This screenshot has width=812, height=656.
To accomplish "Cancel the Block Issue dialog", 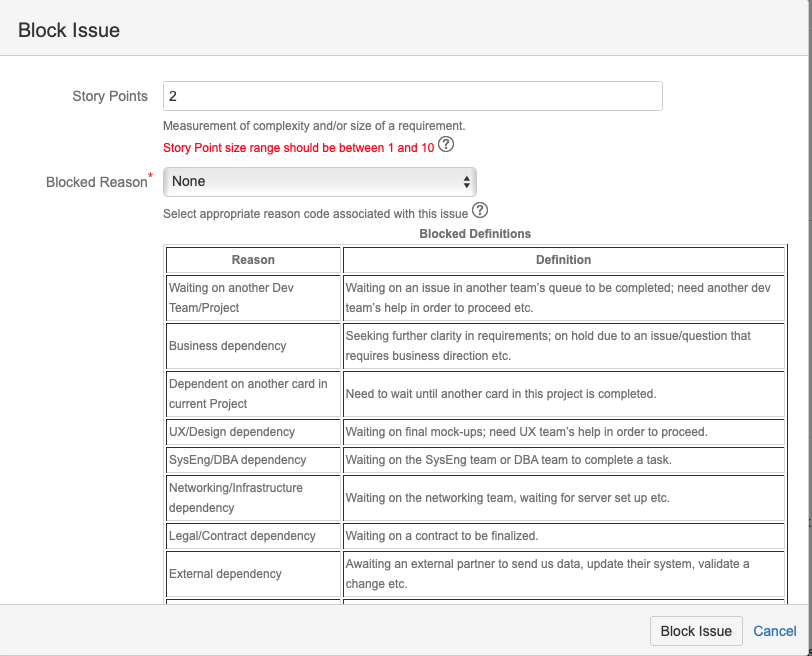I will click(774, 631).
